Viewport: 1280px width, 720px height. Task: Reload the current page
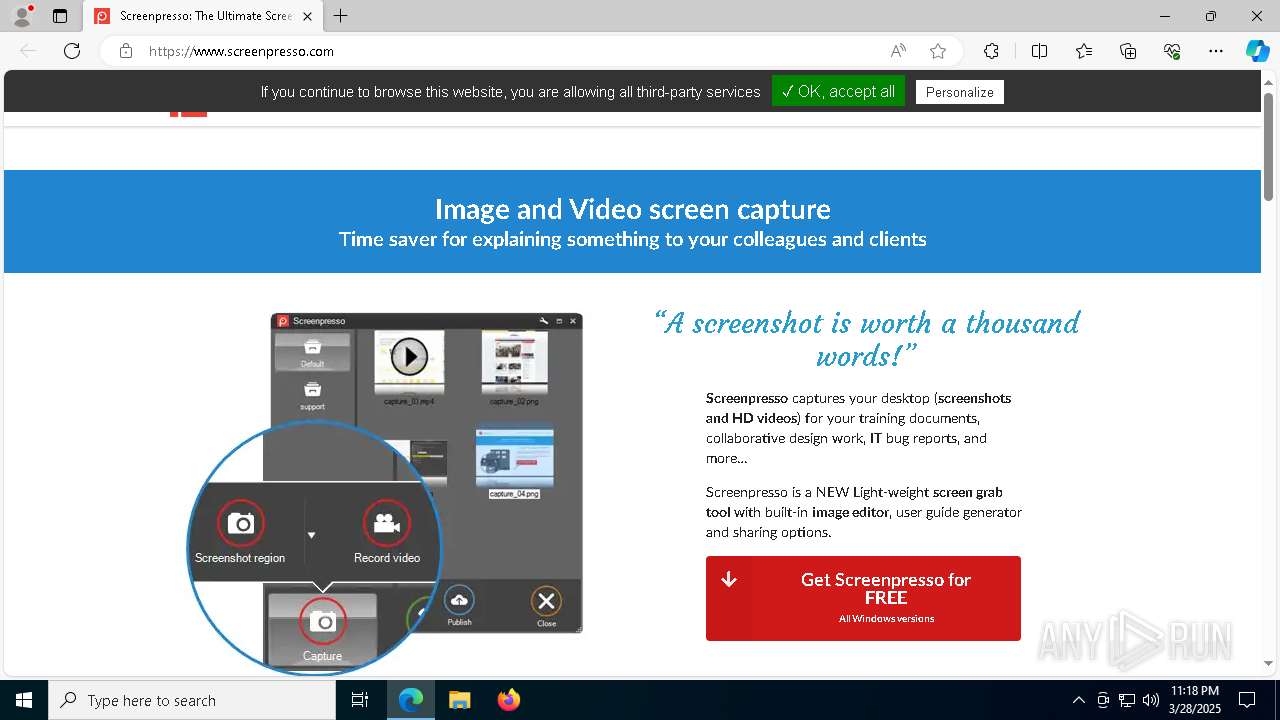click(72, 51)
